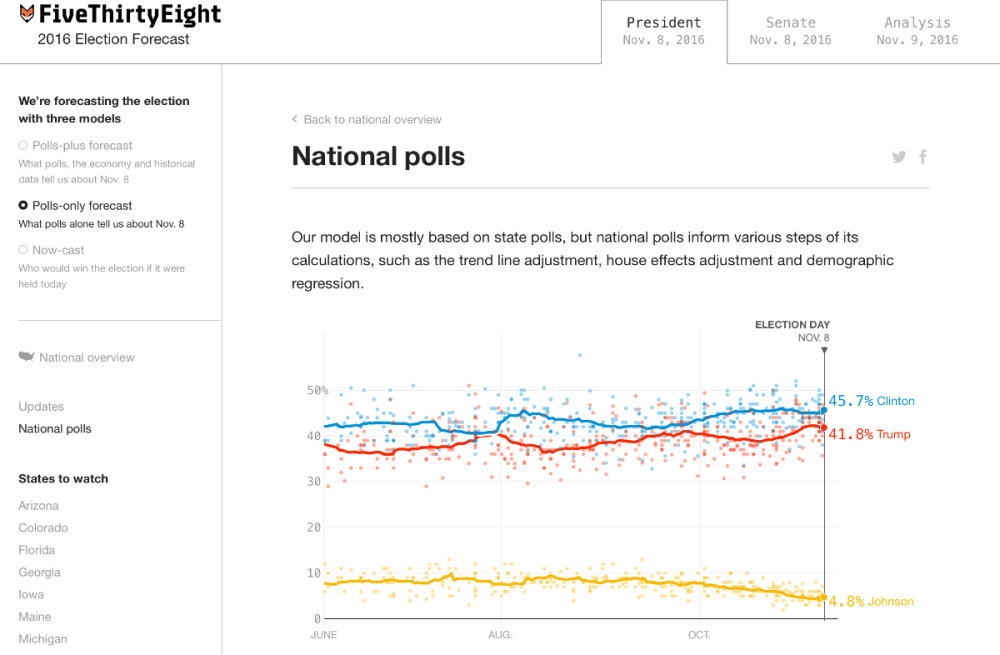Screen dimensions: 1000x655
Task: Click the US map icon by National overview
Action: tap(26, 357)
